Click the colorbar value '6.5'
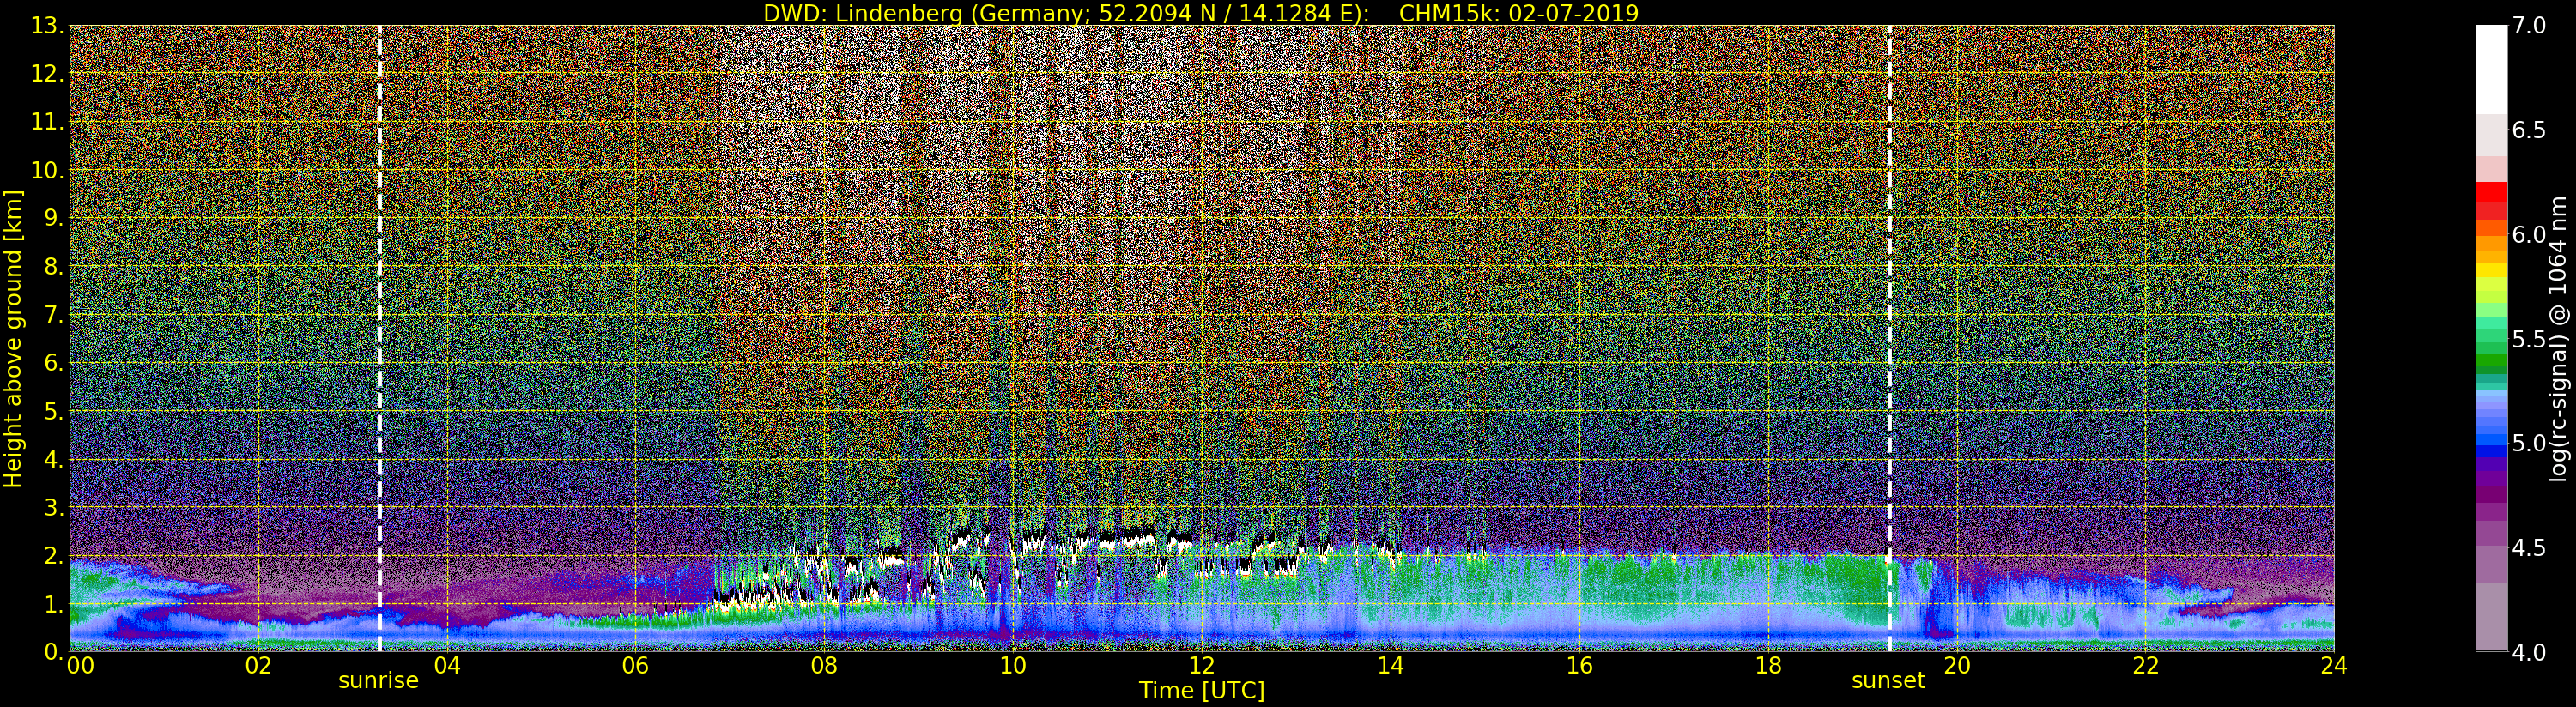Image resolution: width=2576 pixels, height=707 pixels. point(2529,130)
